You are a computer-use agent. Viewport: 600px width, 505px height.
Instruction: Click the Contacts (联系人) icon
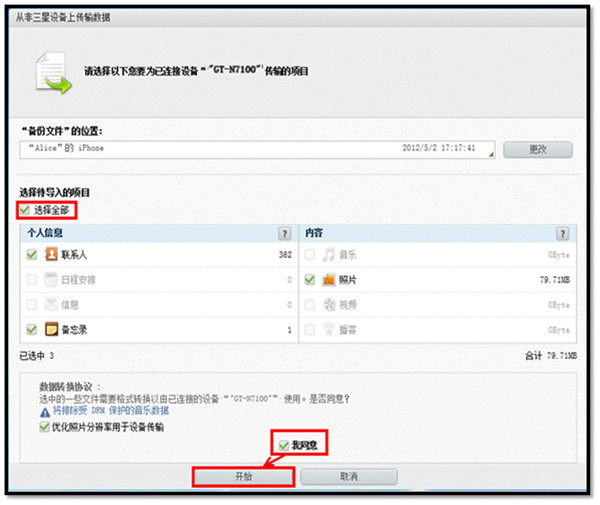[x=51, y=254]
